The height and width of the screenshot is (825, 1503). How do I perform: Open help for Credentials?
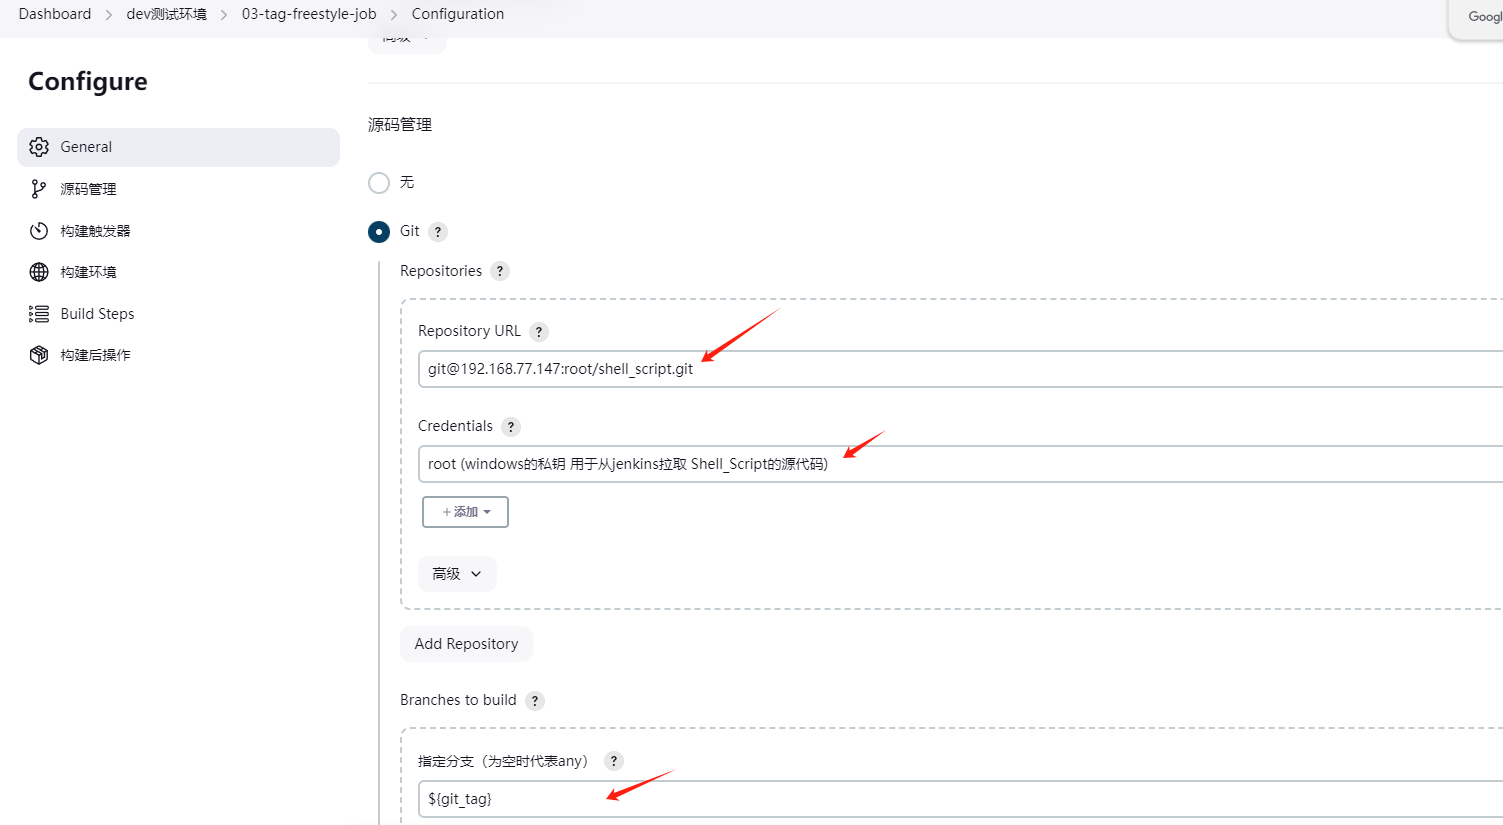(x=511, y=427)
